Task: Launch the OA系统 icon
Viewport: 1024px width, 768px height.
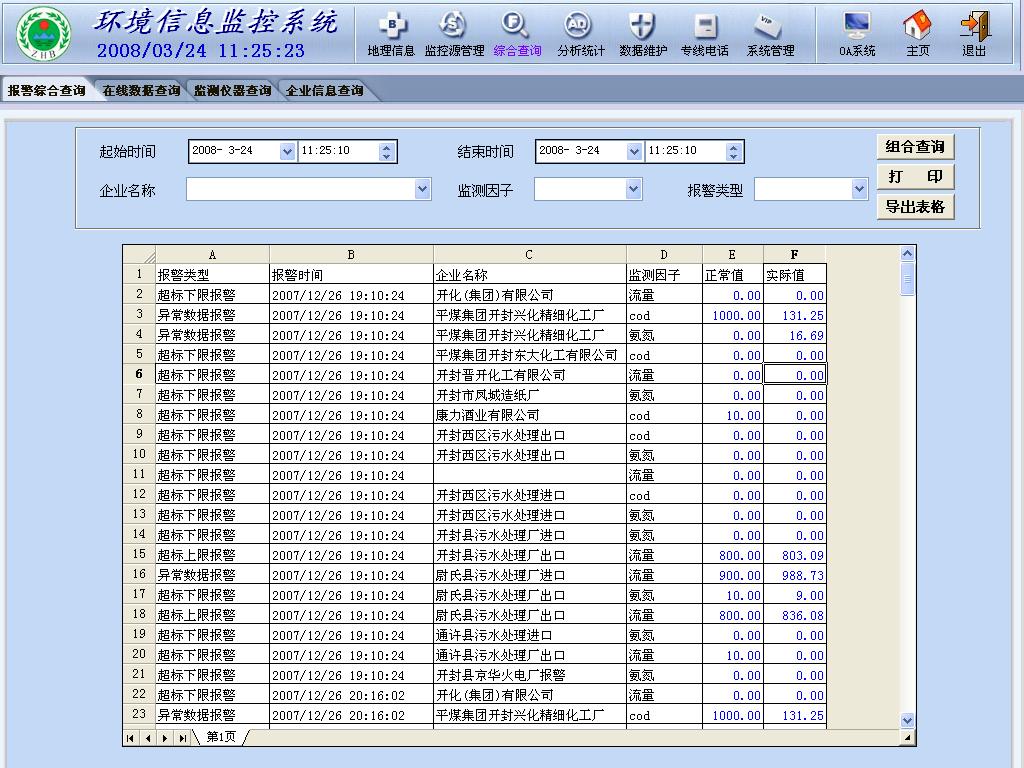Action: [857, 34]
